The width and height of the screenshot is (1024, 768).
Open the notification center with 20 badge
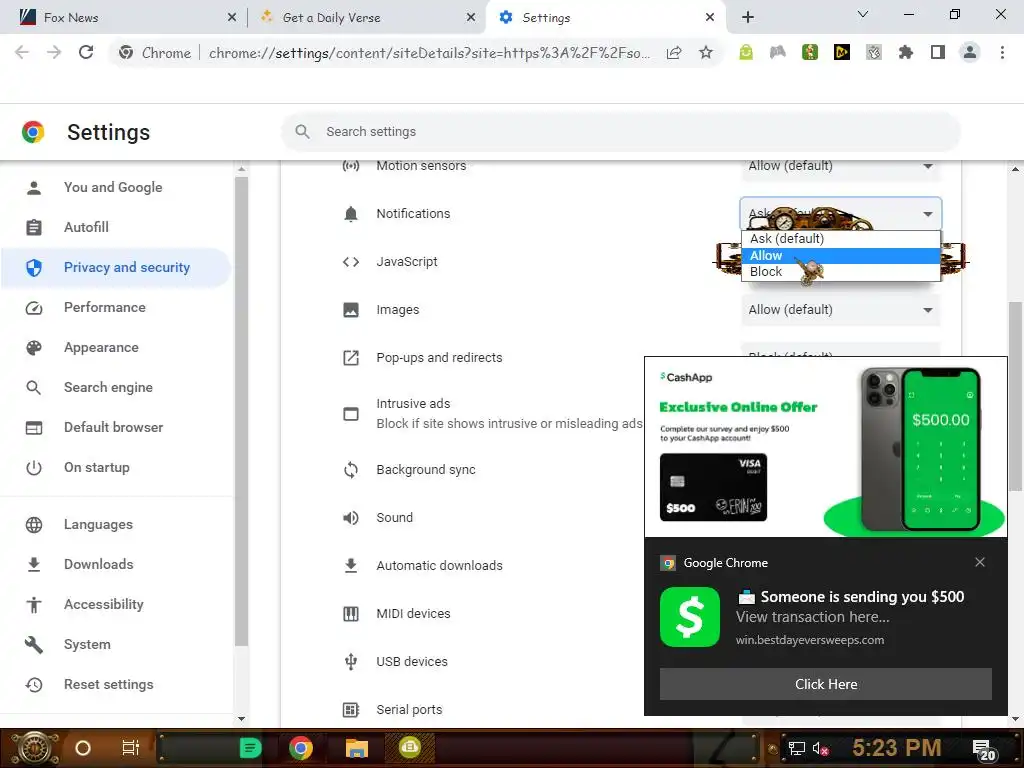(x=984, y=750)
